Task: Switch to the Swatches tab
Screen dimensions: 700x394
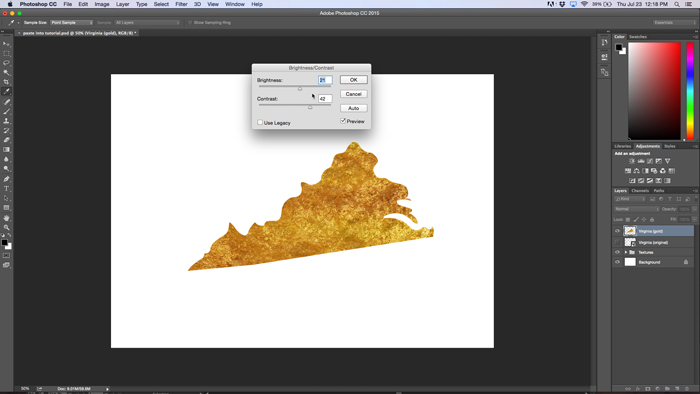Action: pyautogui.click(x=638, y=37)
